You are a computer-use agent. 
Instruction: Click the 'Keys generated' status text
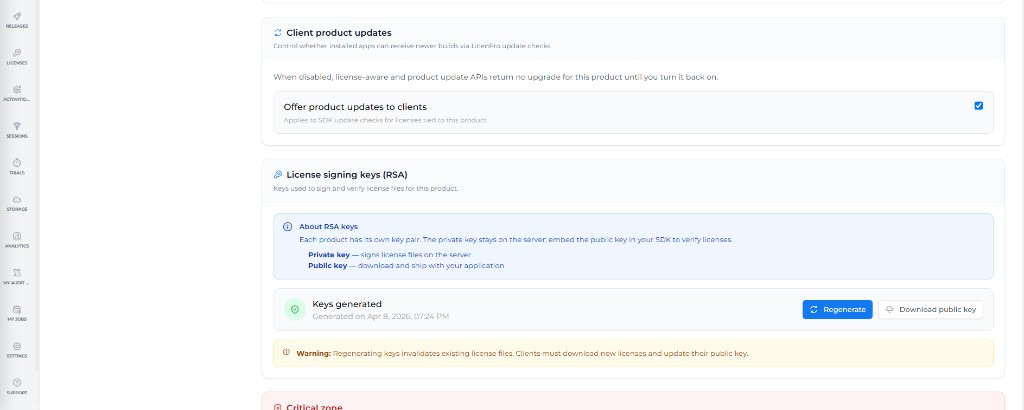(x=347, y=304)
